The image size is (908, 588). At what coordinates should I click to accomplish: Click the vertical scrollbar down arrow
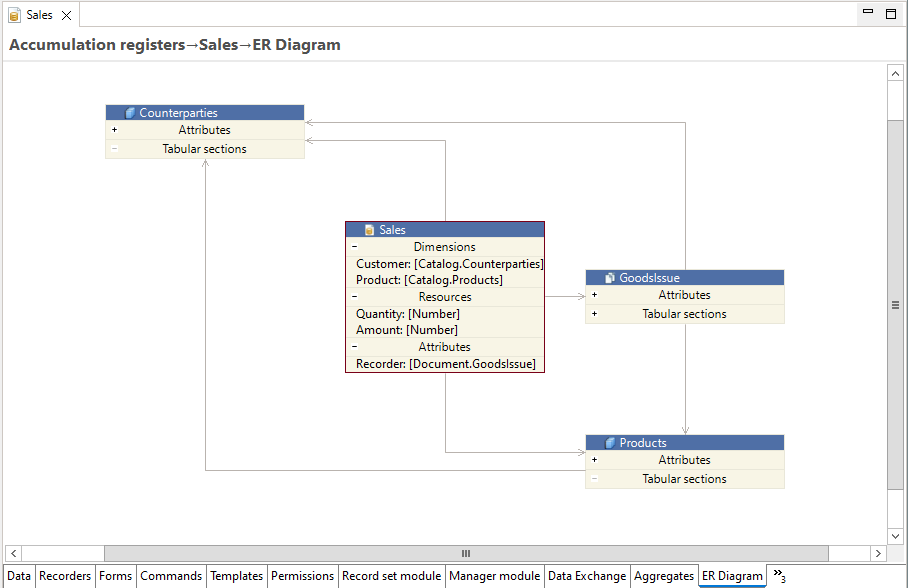895,537
